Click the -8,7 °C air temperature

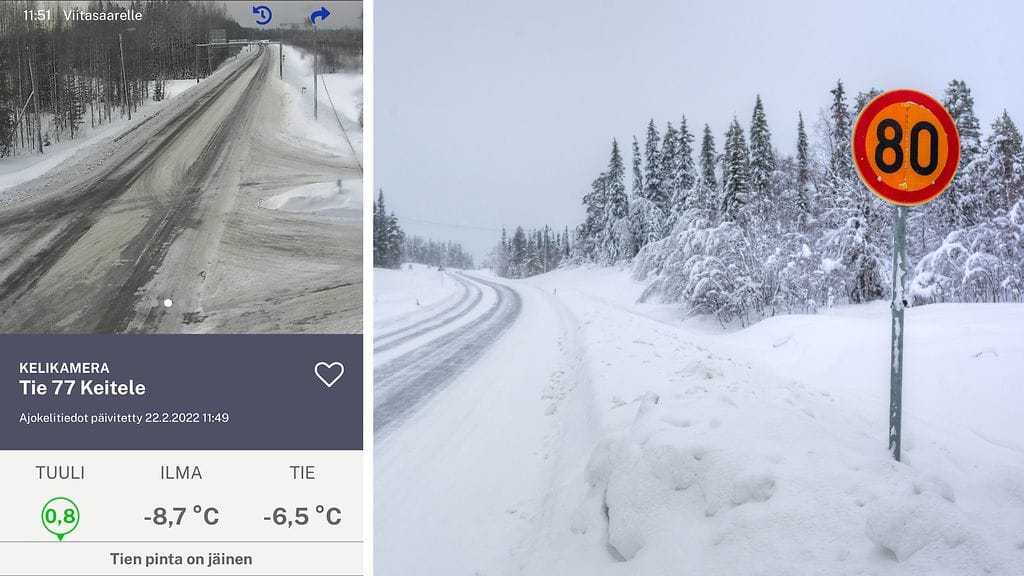tap(182, 517)
